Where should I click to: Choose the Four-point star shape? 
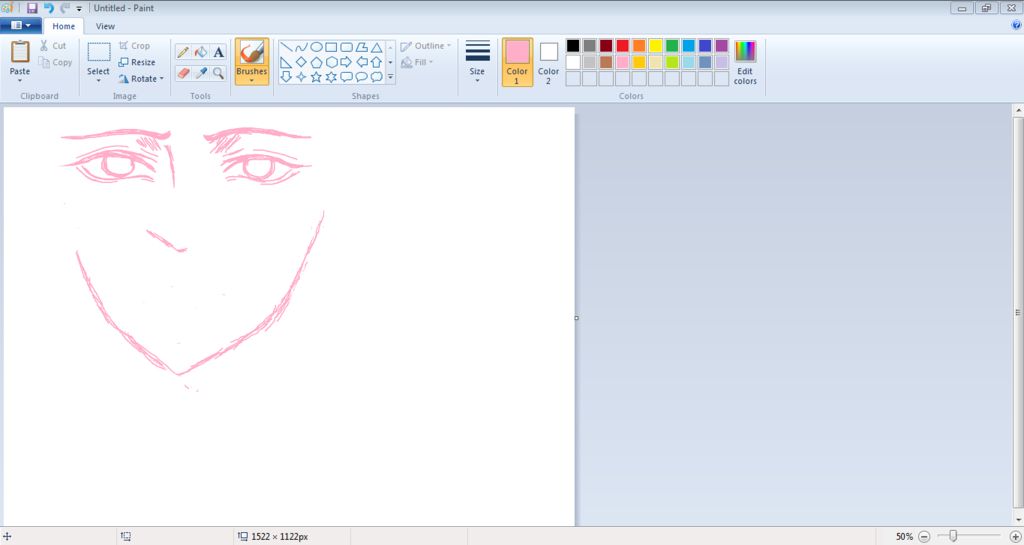301,77
